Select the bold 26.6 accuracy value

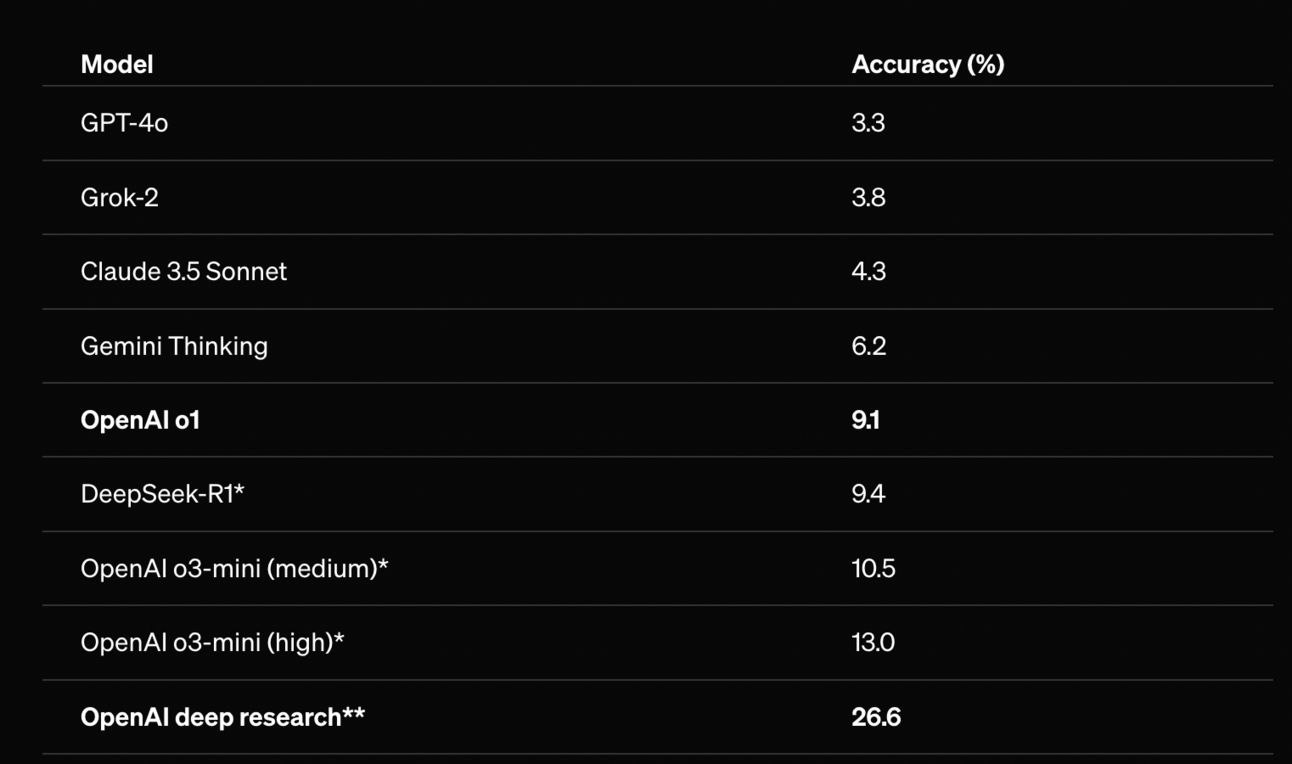pyautogui.click(x=876, y=717)
